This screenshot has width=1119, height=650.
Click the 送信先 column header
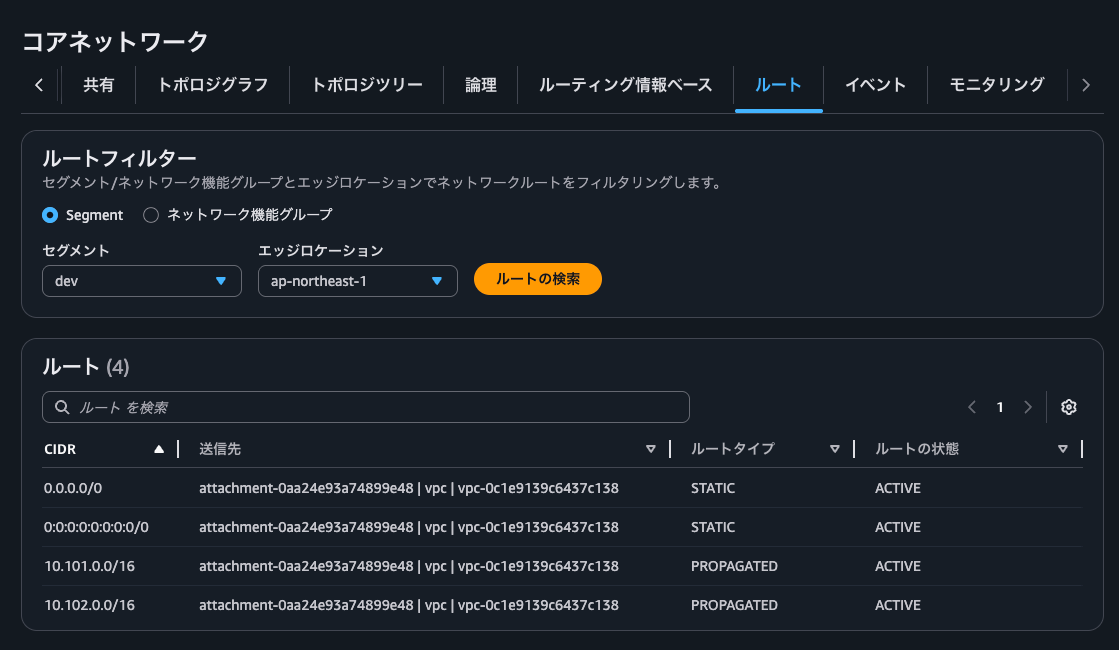click(220, 449)
